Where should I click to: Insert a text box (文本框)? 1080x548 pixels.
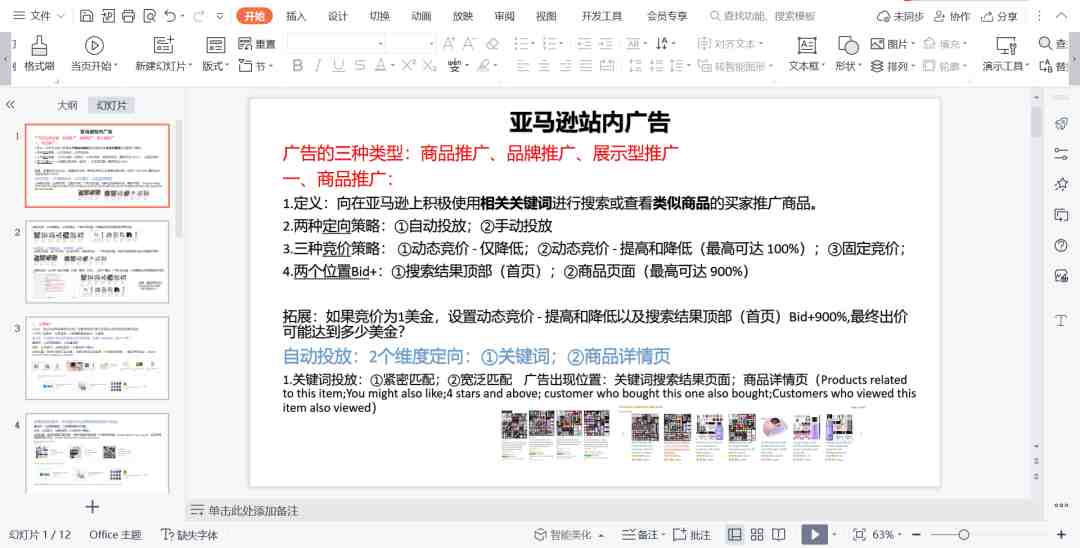click(807, 54)
